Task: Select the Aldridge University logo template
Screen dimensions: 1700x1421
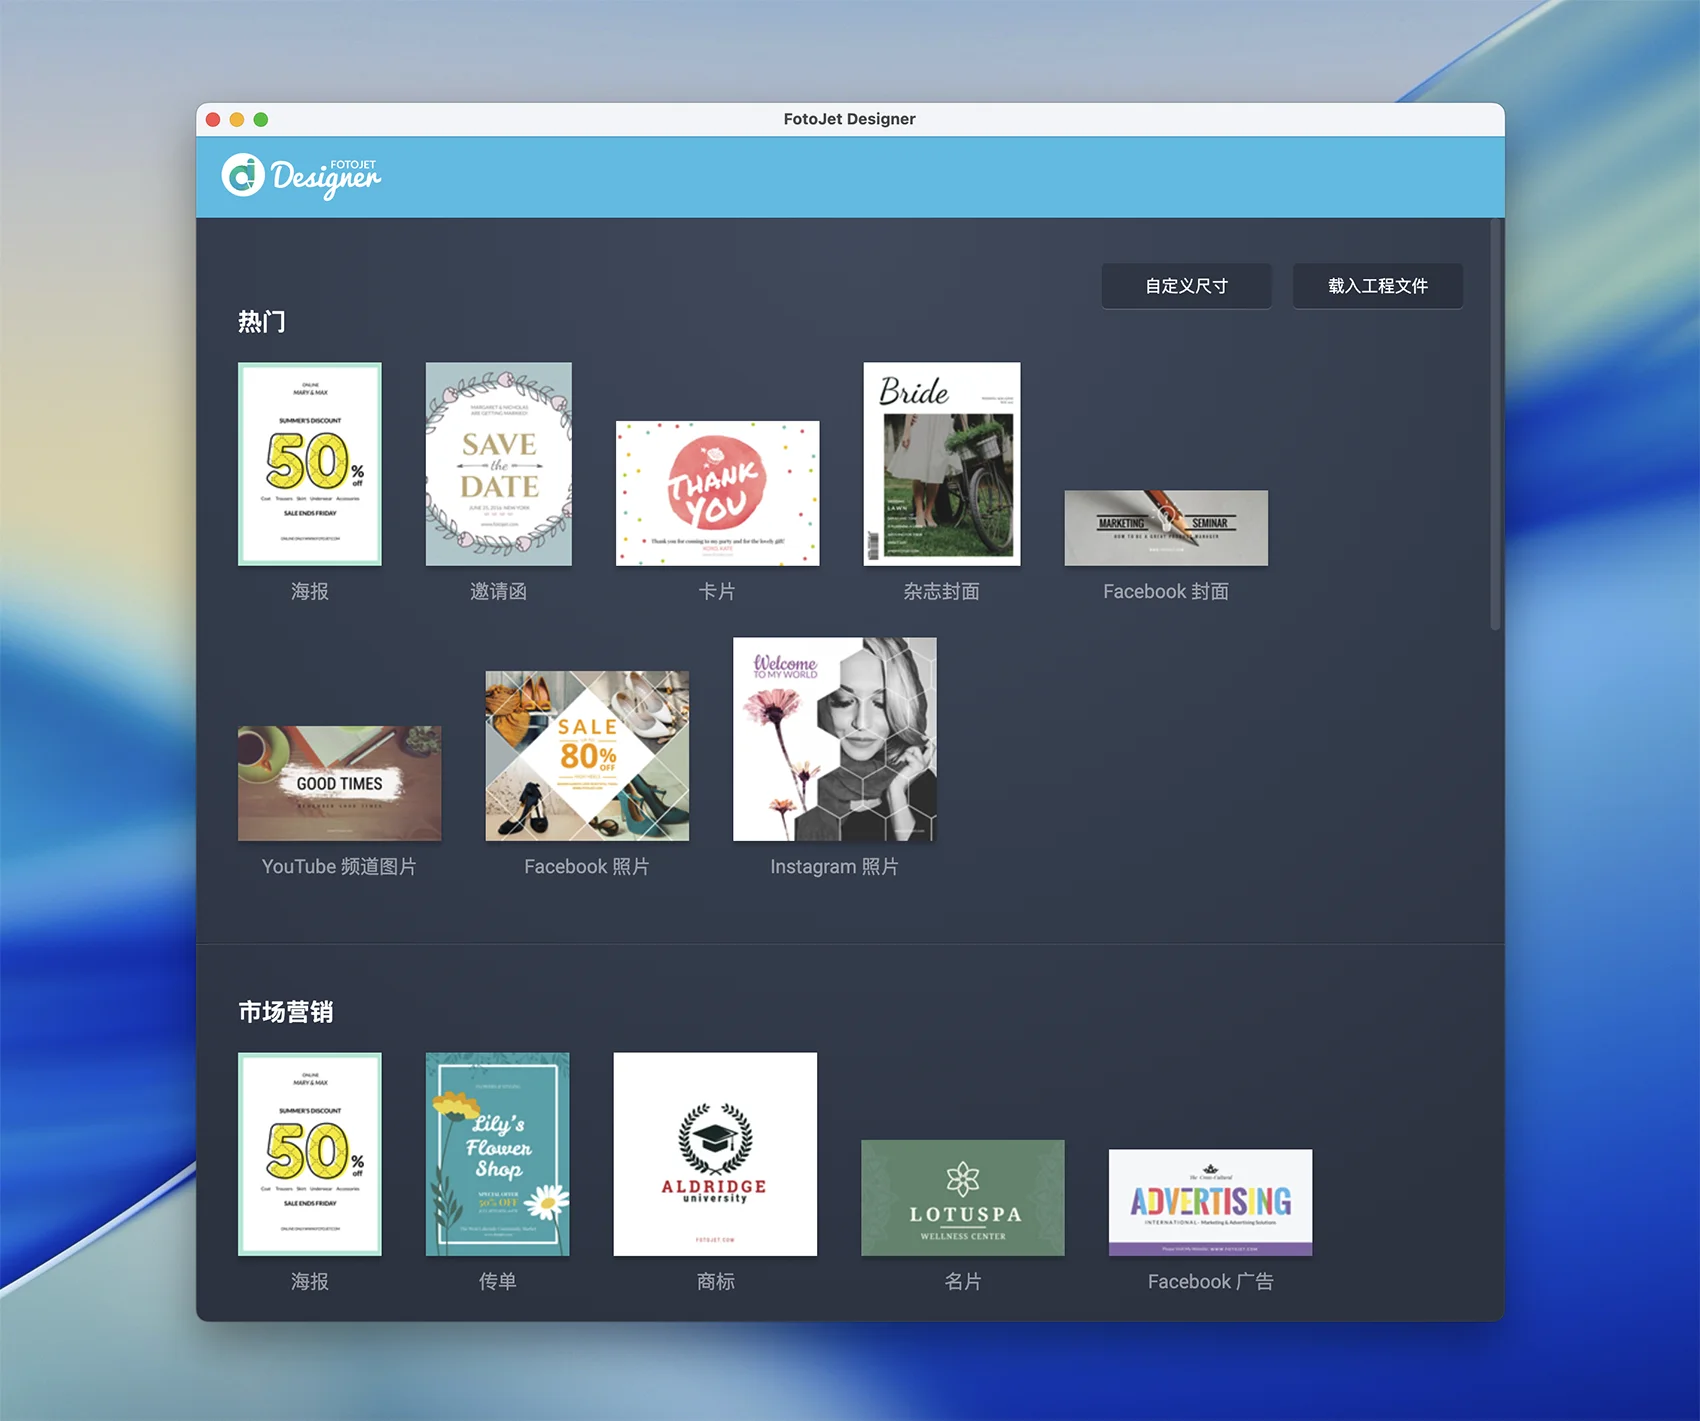Action: pos(715,1154)
